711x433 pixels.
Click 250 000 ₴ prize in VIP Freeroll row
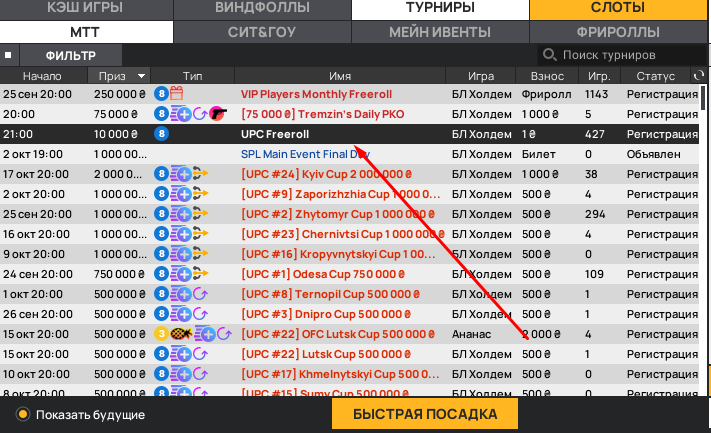coord(120,94)
